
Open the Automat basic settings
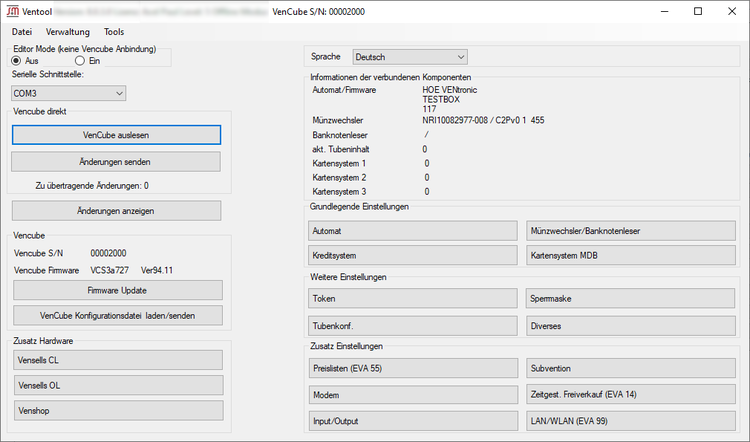pyautogui.click(x=413, y=230)
